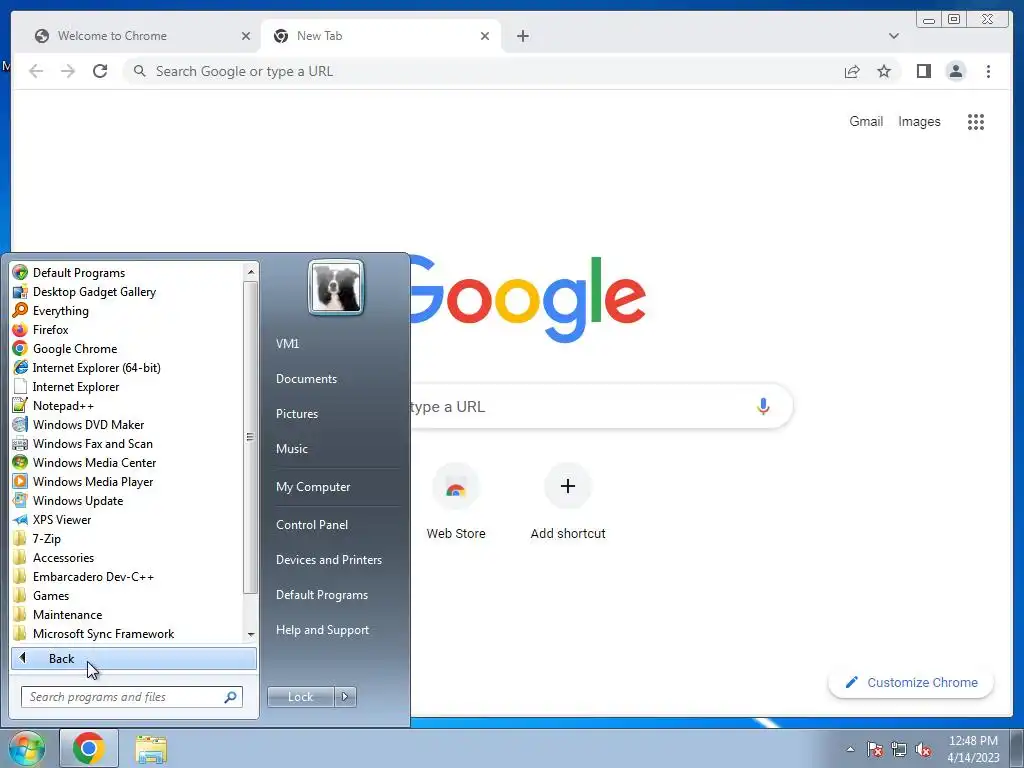The image size is (1024, 768).
Task: Bookmark this tab with the star
Action: [884, 71]
